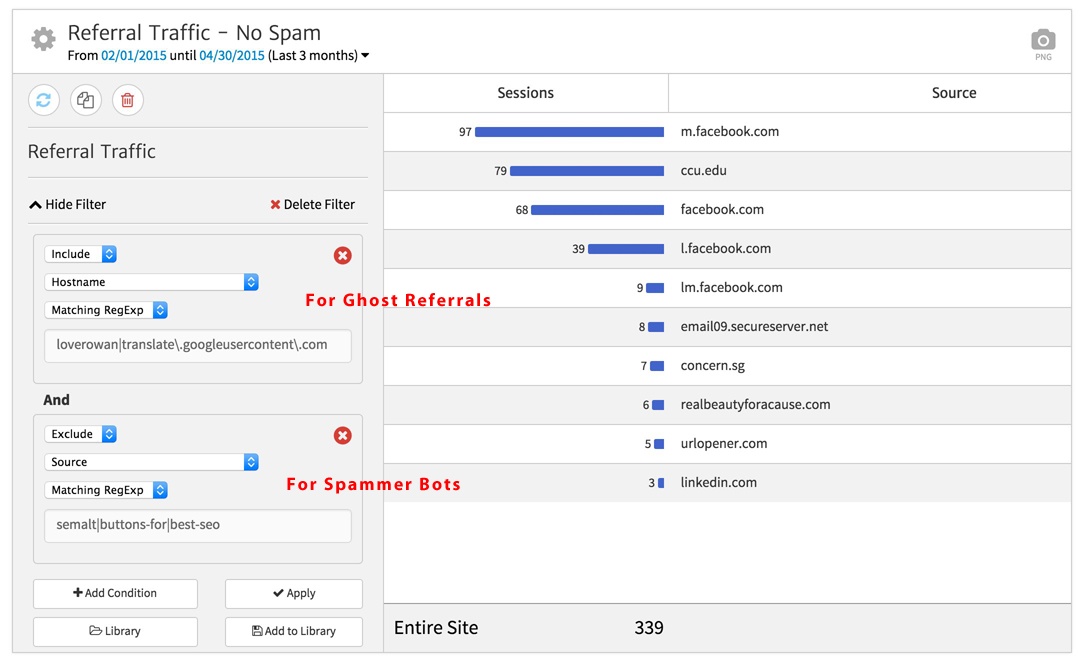Delete widget using trash icon
This screenshot has width=1083, height=661.
coord(128,100)
